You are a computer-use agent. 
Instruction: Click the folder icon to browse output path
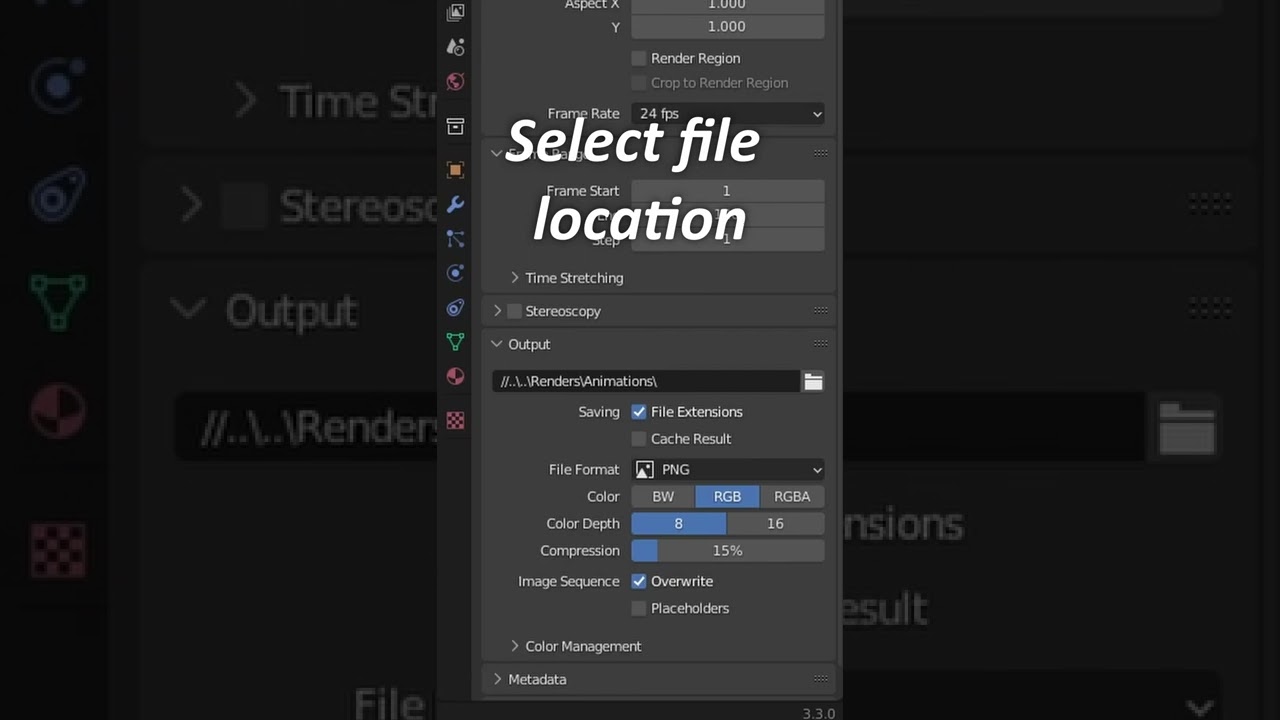[x=813, y=381]
